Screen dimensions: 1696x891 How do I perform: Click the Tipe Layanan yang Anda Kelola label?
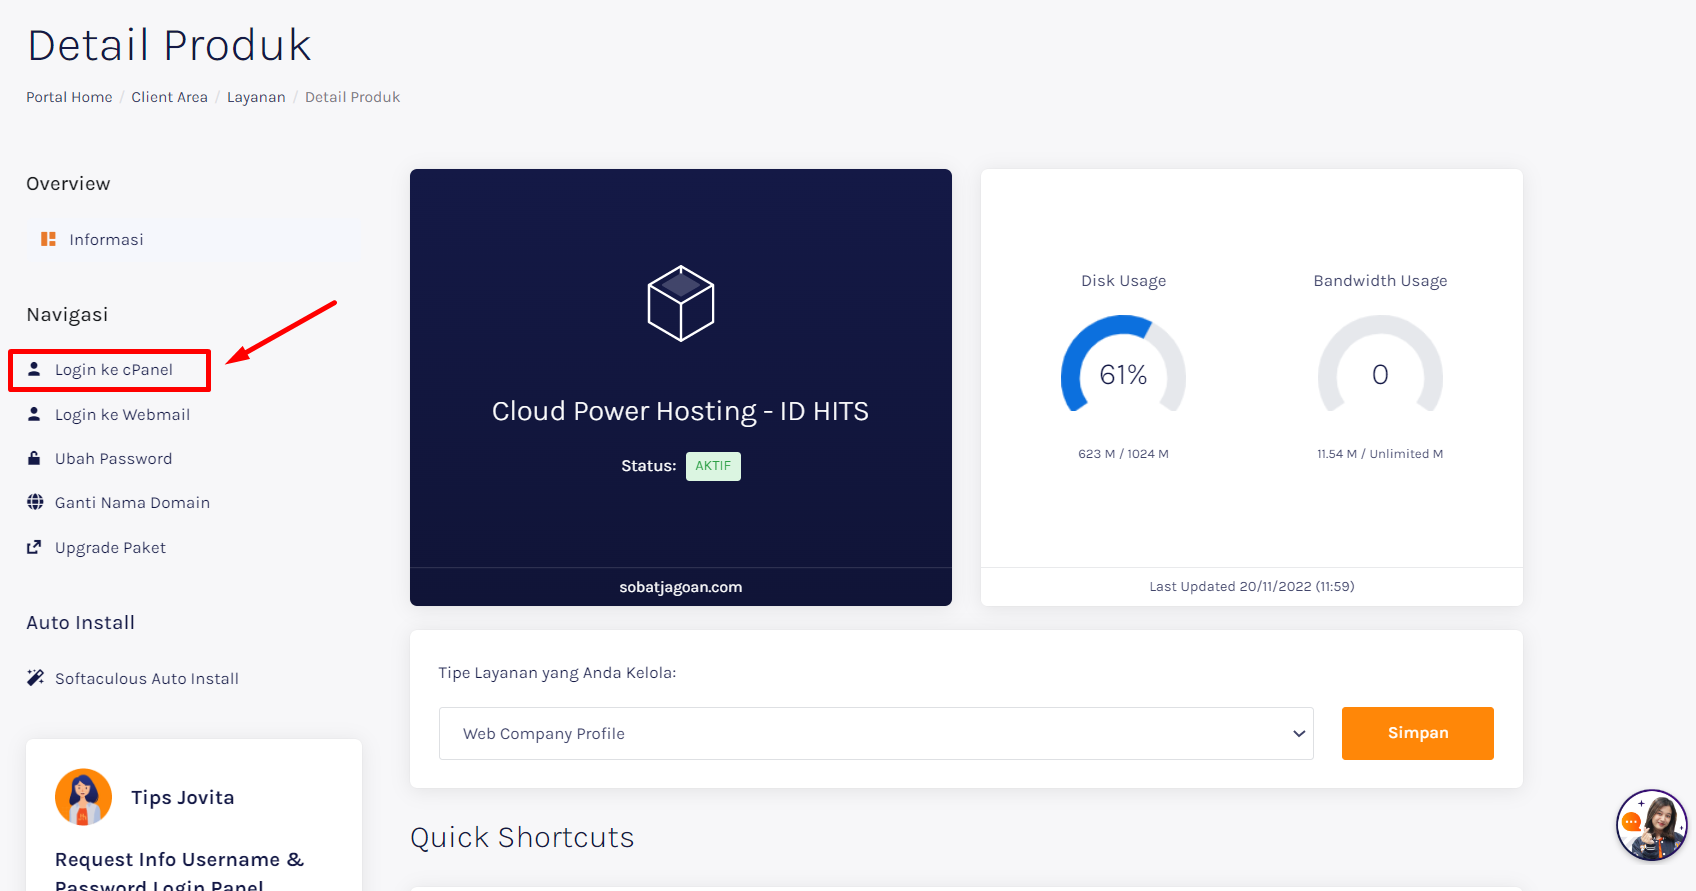coord(557,673)
